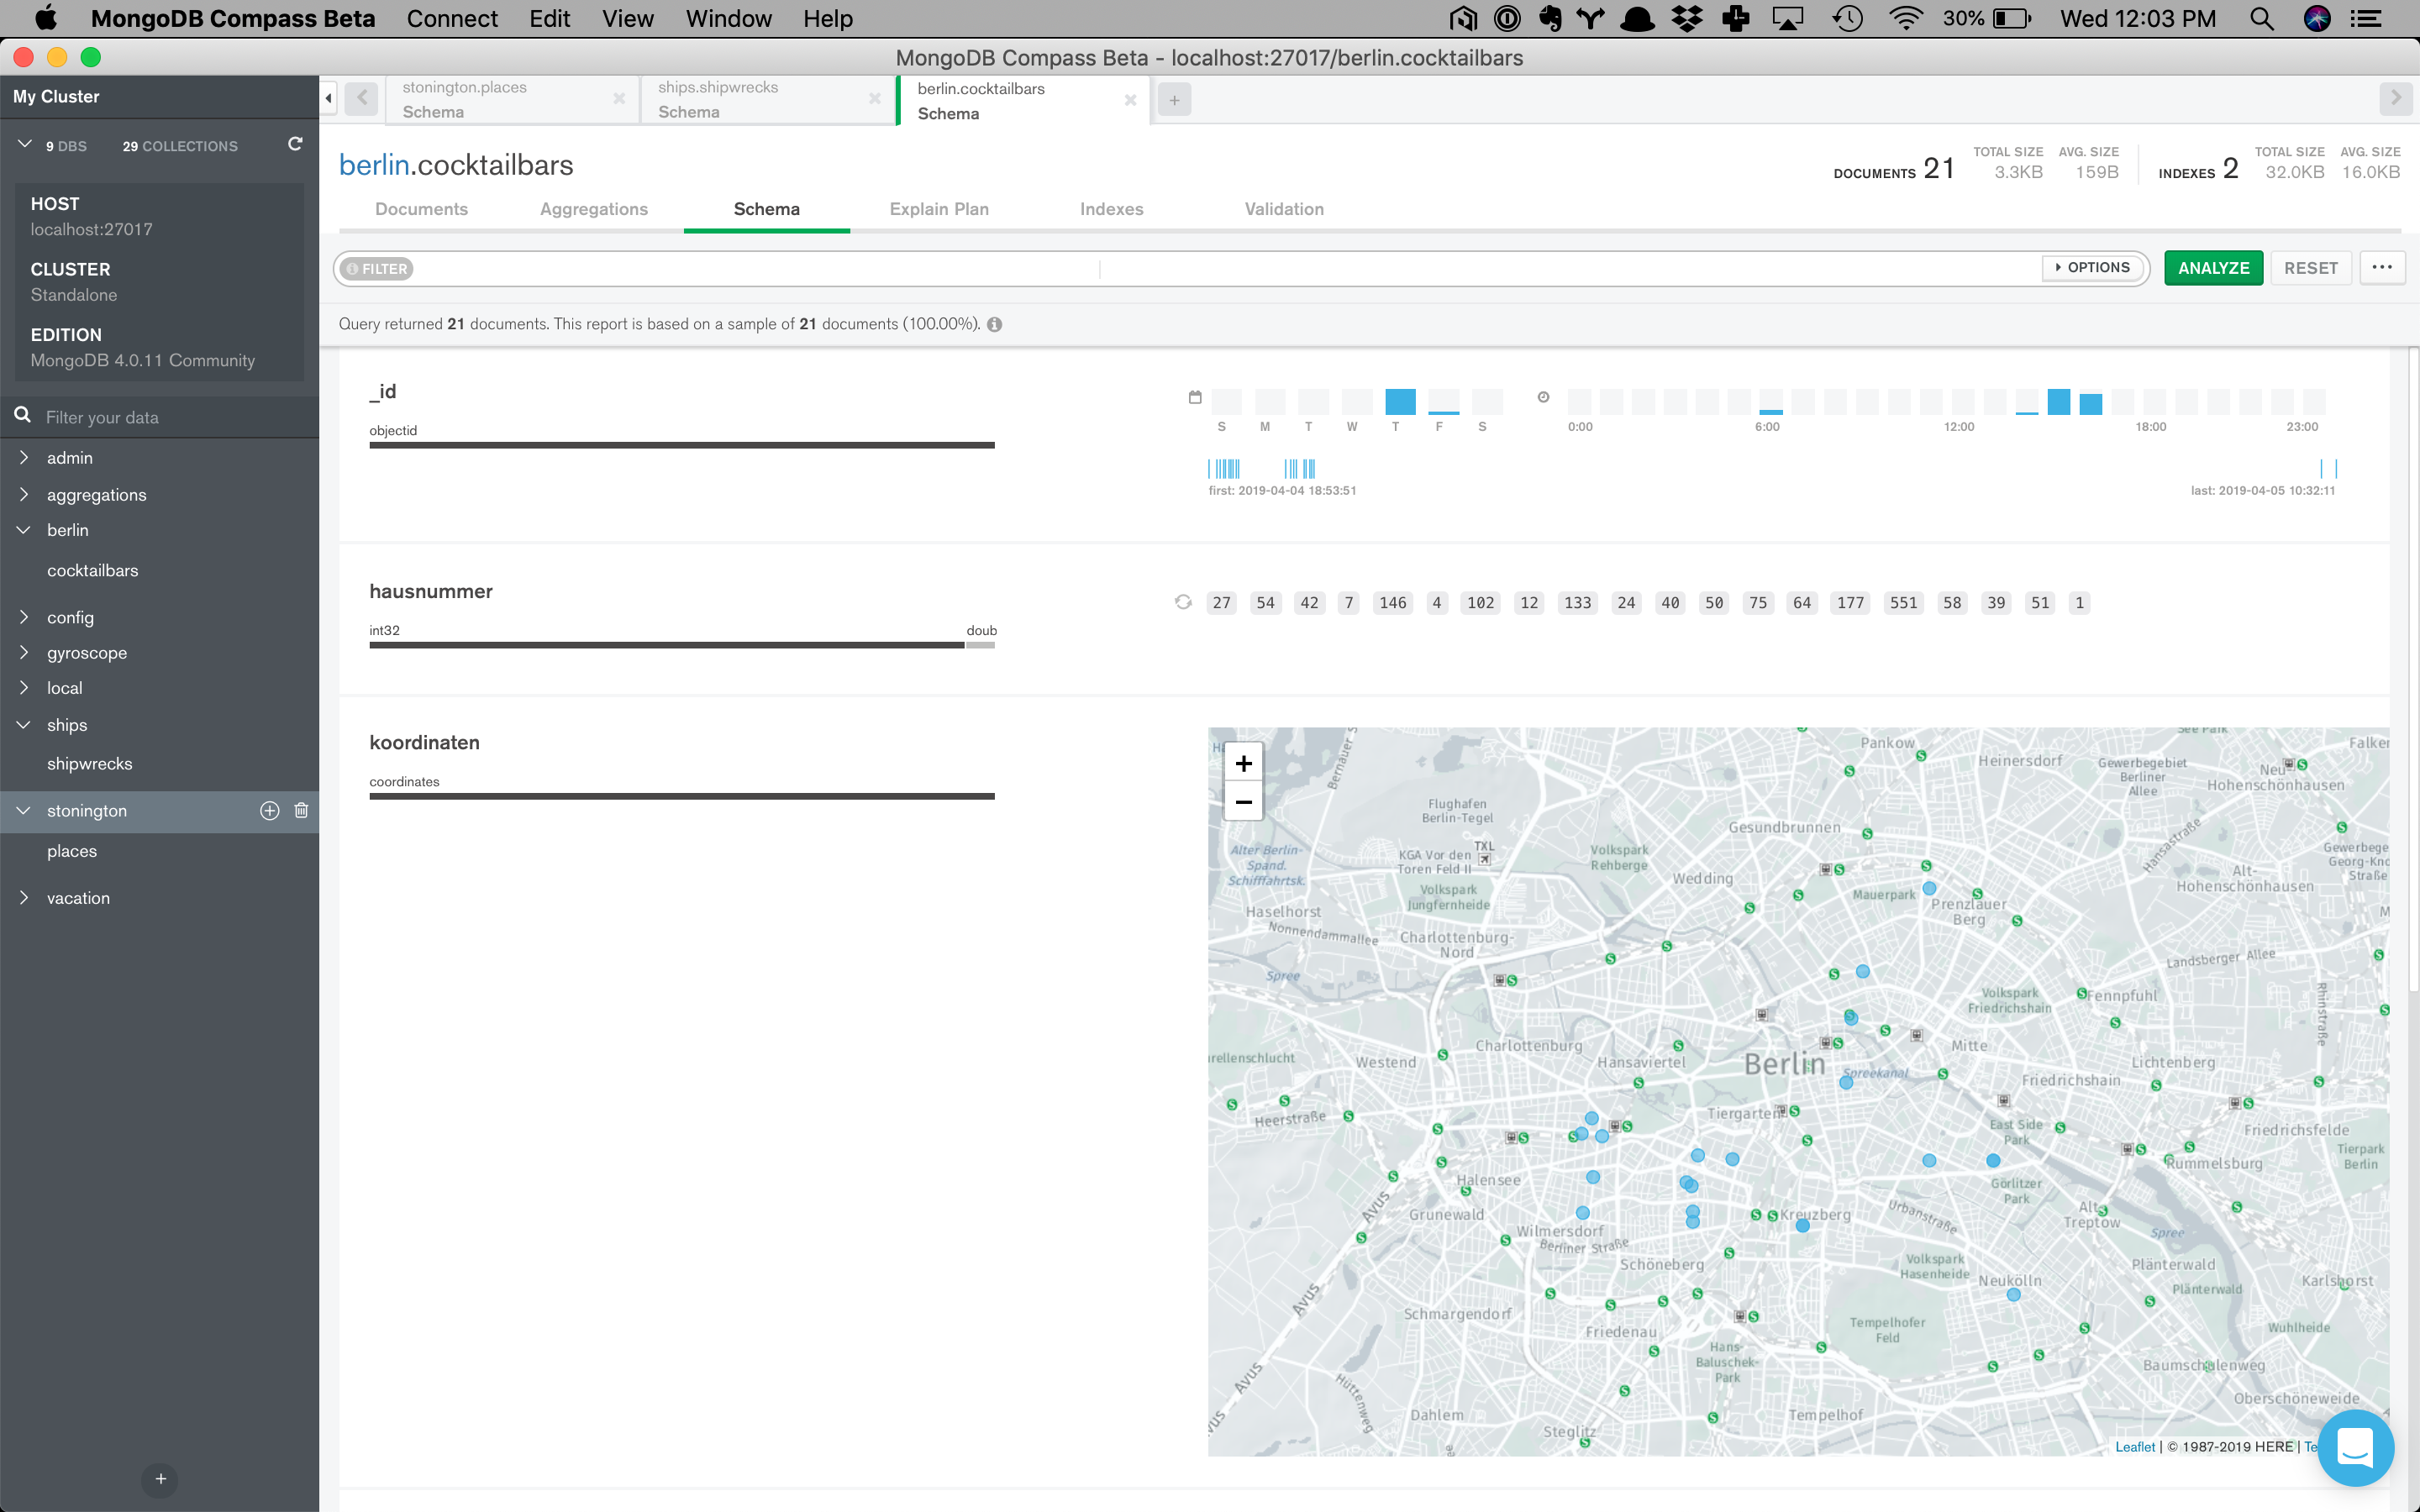The image size is (2420, 1512).
Task: Collapse the sidebar with arrow toggle
Action: (x=329, y=98)
